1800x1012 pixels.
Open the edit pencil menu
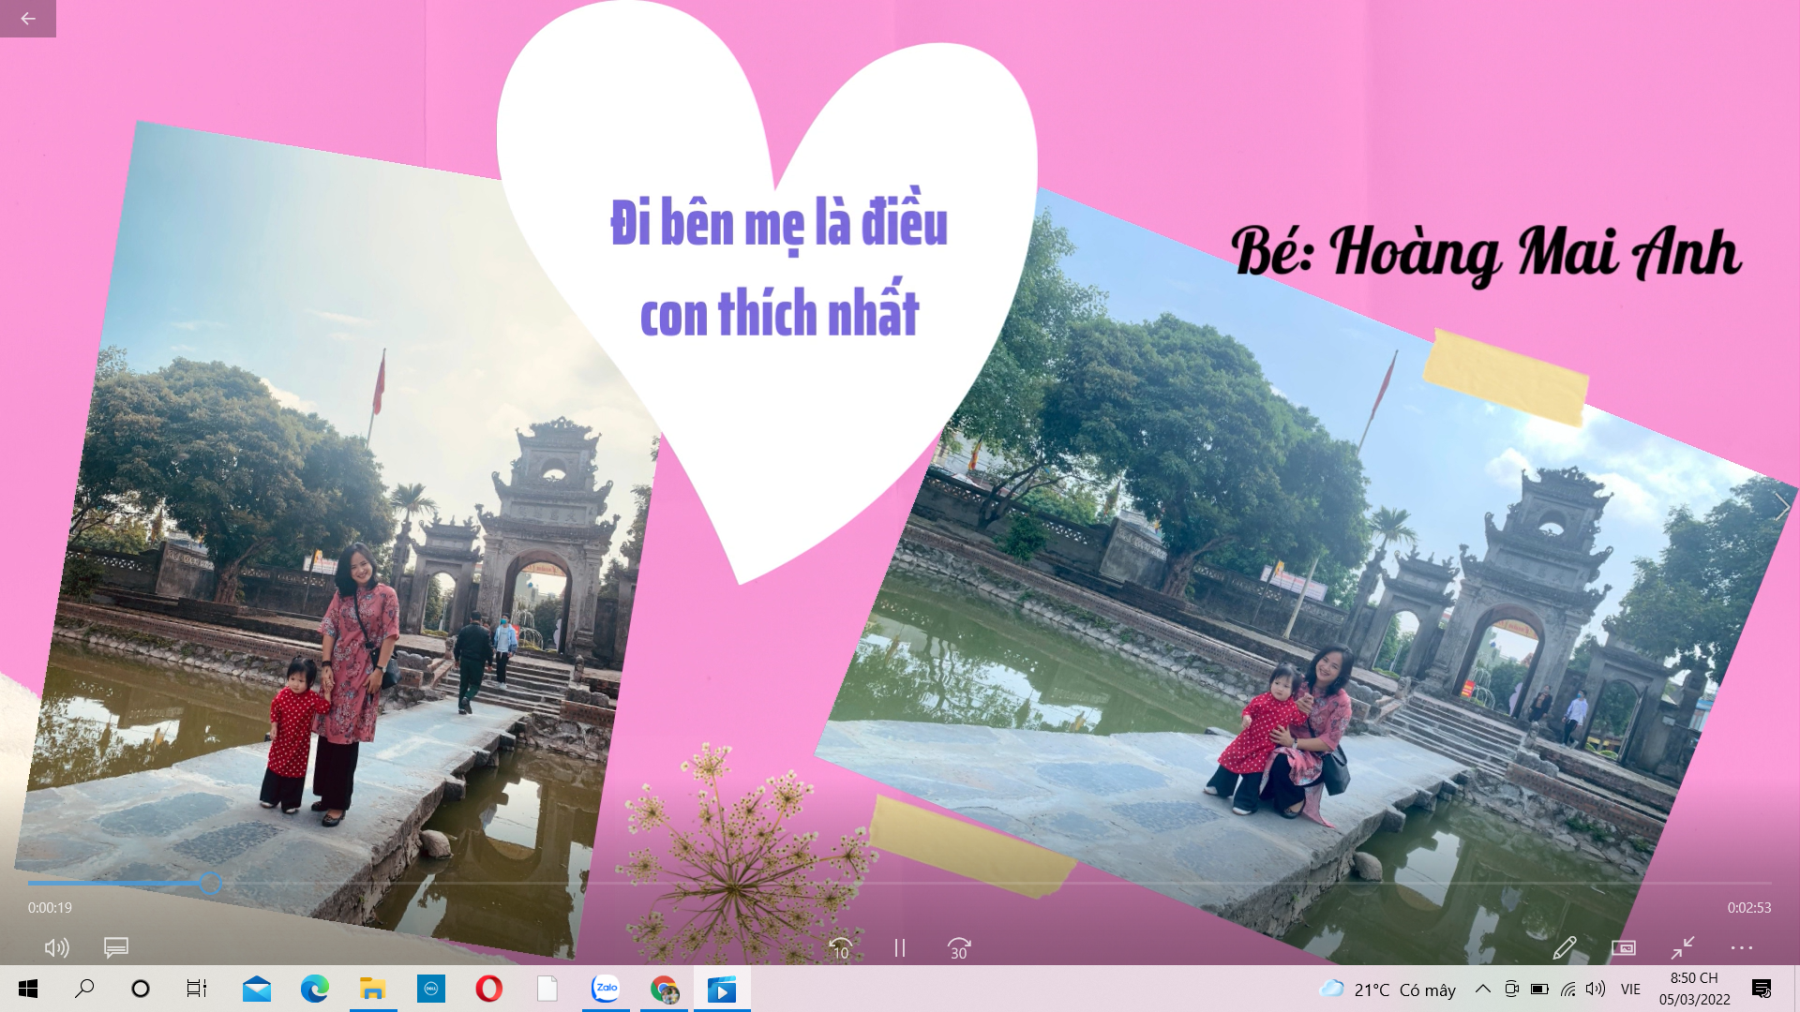1564,947
